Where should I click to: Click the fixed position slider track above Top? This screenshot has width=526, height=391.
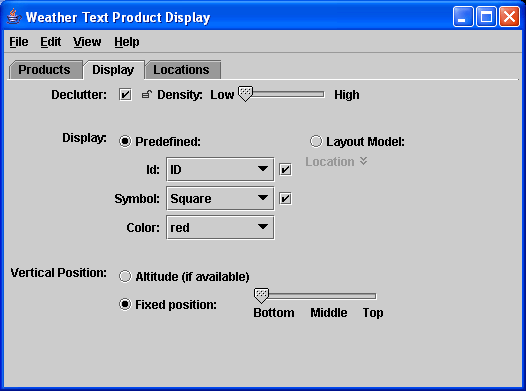click(371, 296)
